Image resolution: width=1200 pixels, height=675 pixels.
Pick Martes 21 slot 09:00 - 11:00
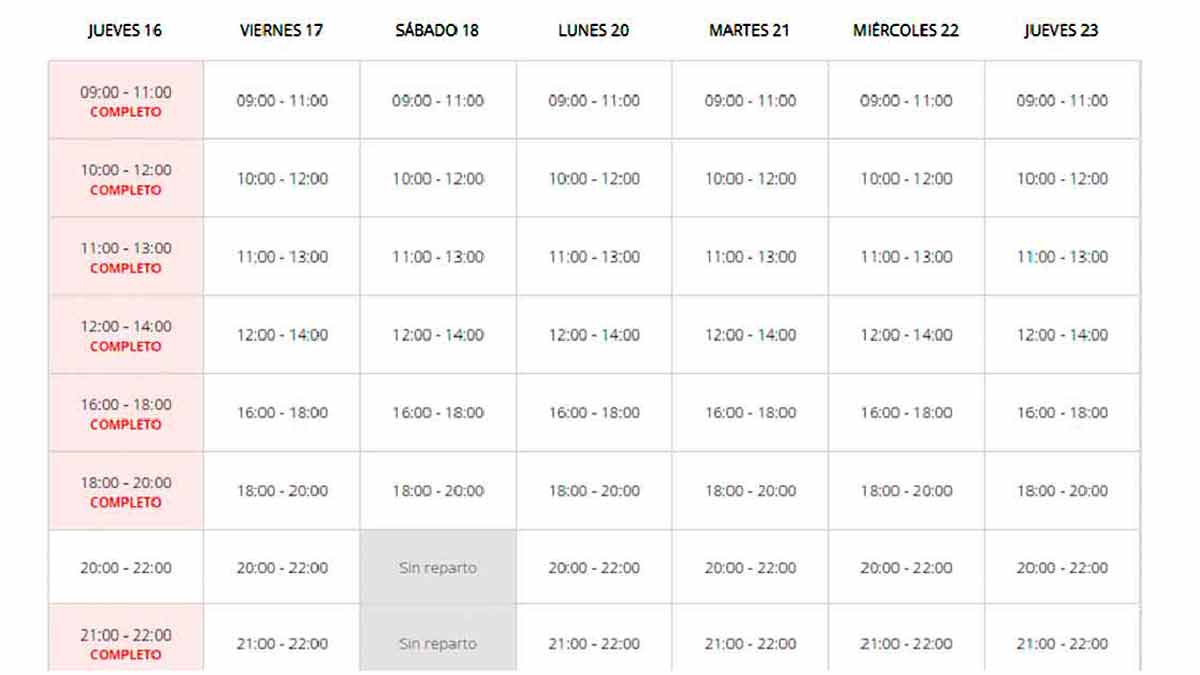pos(750,100)
